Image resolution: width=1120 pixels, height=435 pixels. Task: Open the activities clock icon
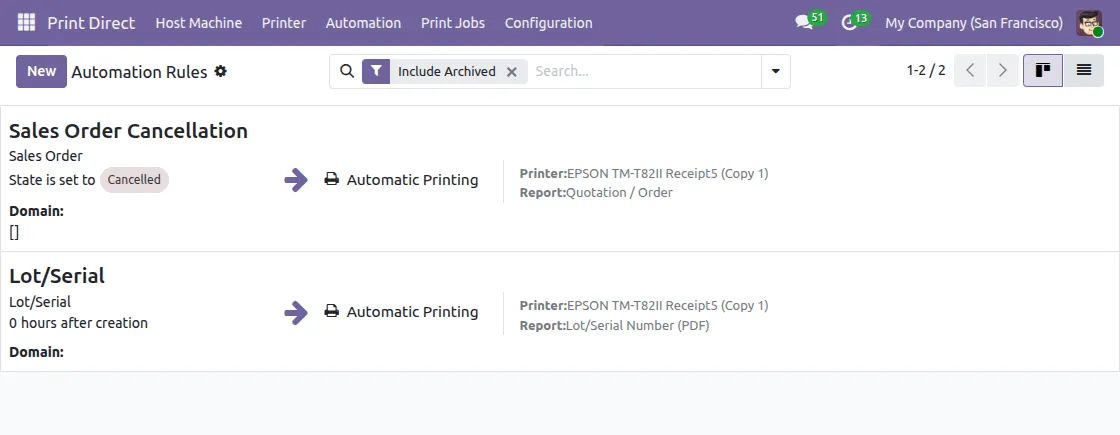point(850,22)
